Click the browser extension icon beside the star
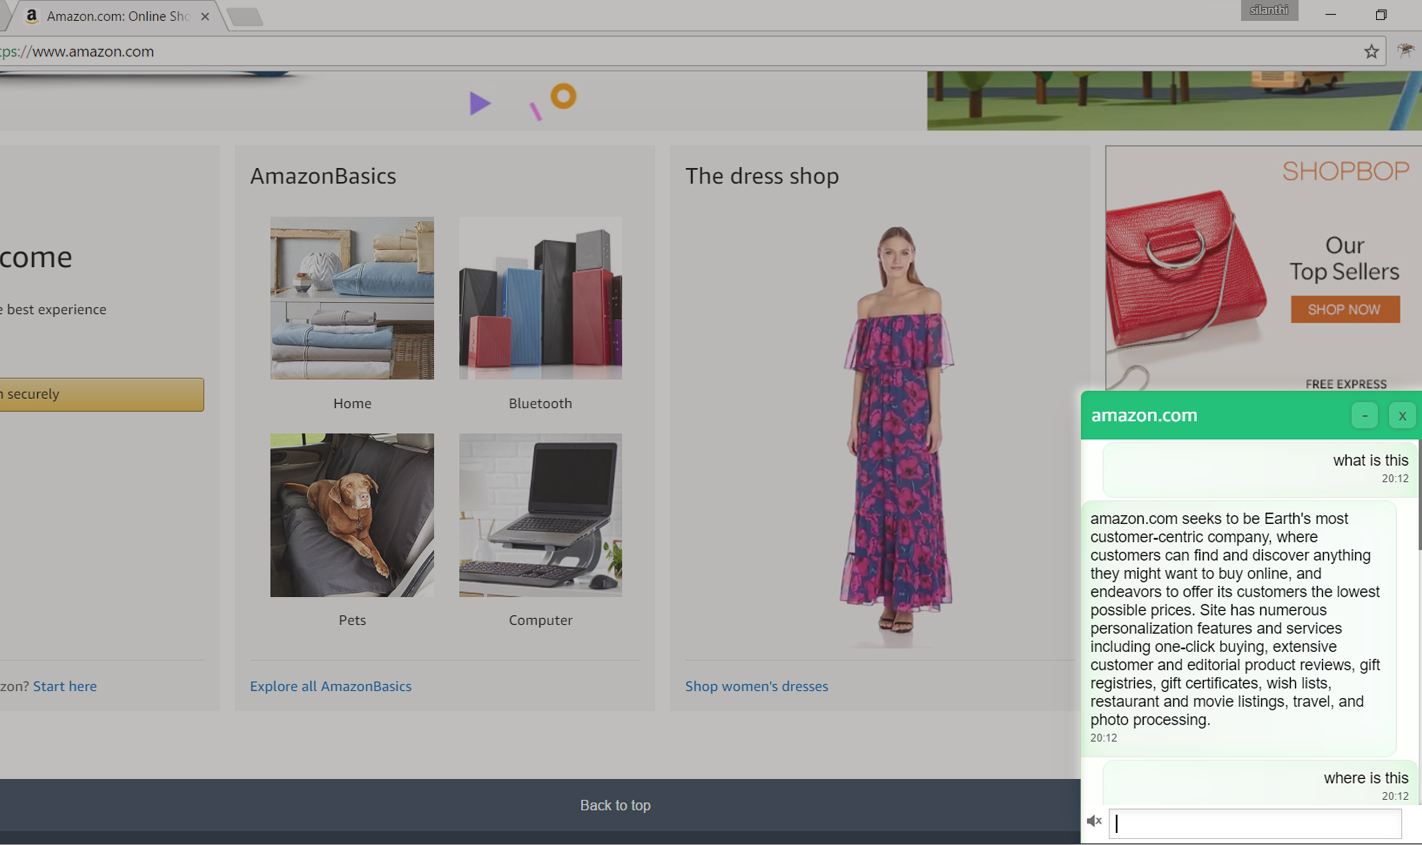 1405,51
